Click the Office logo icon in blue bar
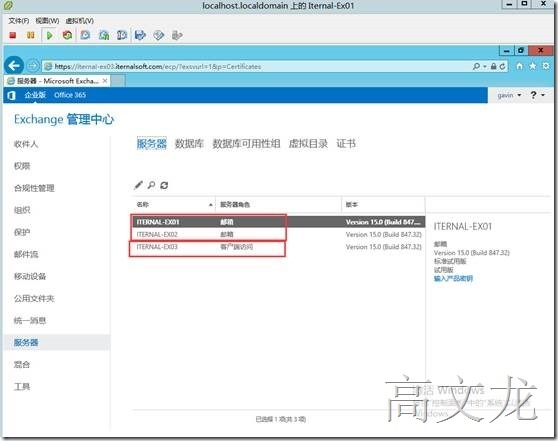558x441 pixels. [x=11, y=95]
